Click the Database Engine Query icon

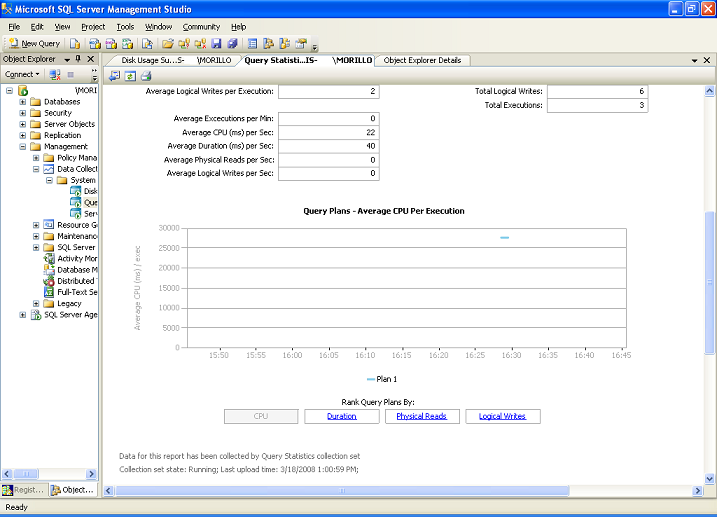tap(75, 43)
